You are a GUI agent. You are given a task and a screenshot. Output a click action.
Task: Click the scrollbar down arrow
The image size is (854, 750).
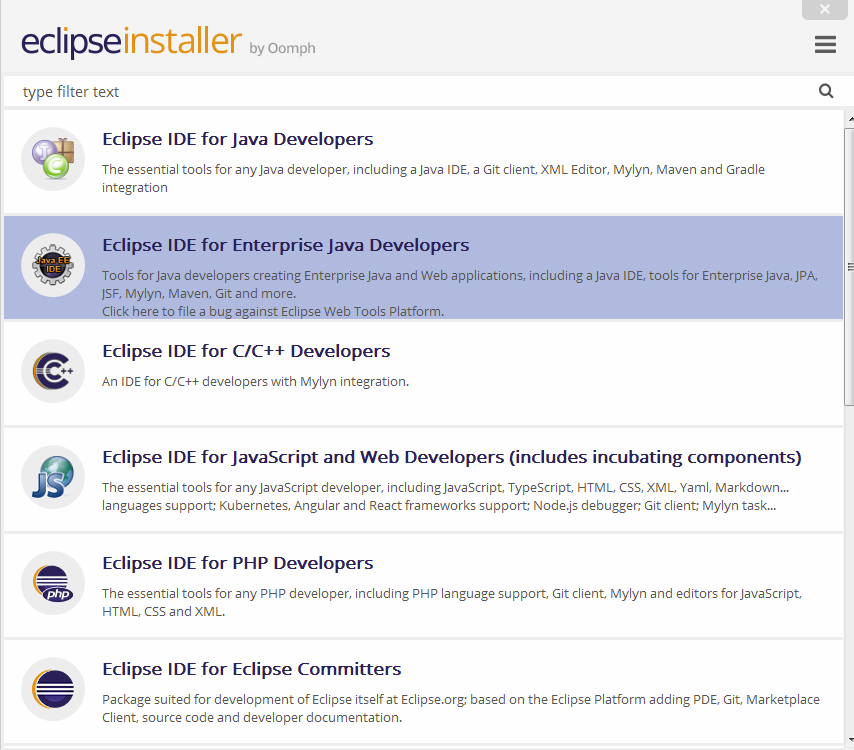click(850, 740)
